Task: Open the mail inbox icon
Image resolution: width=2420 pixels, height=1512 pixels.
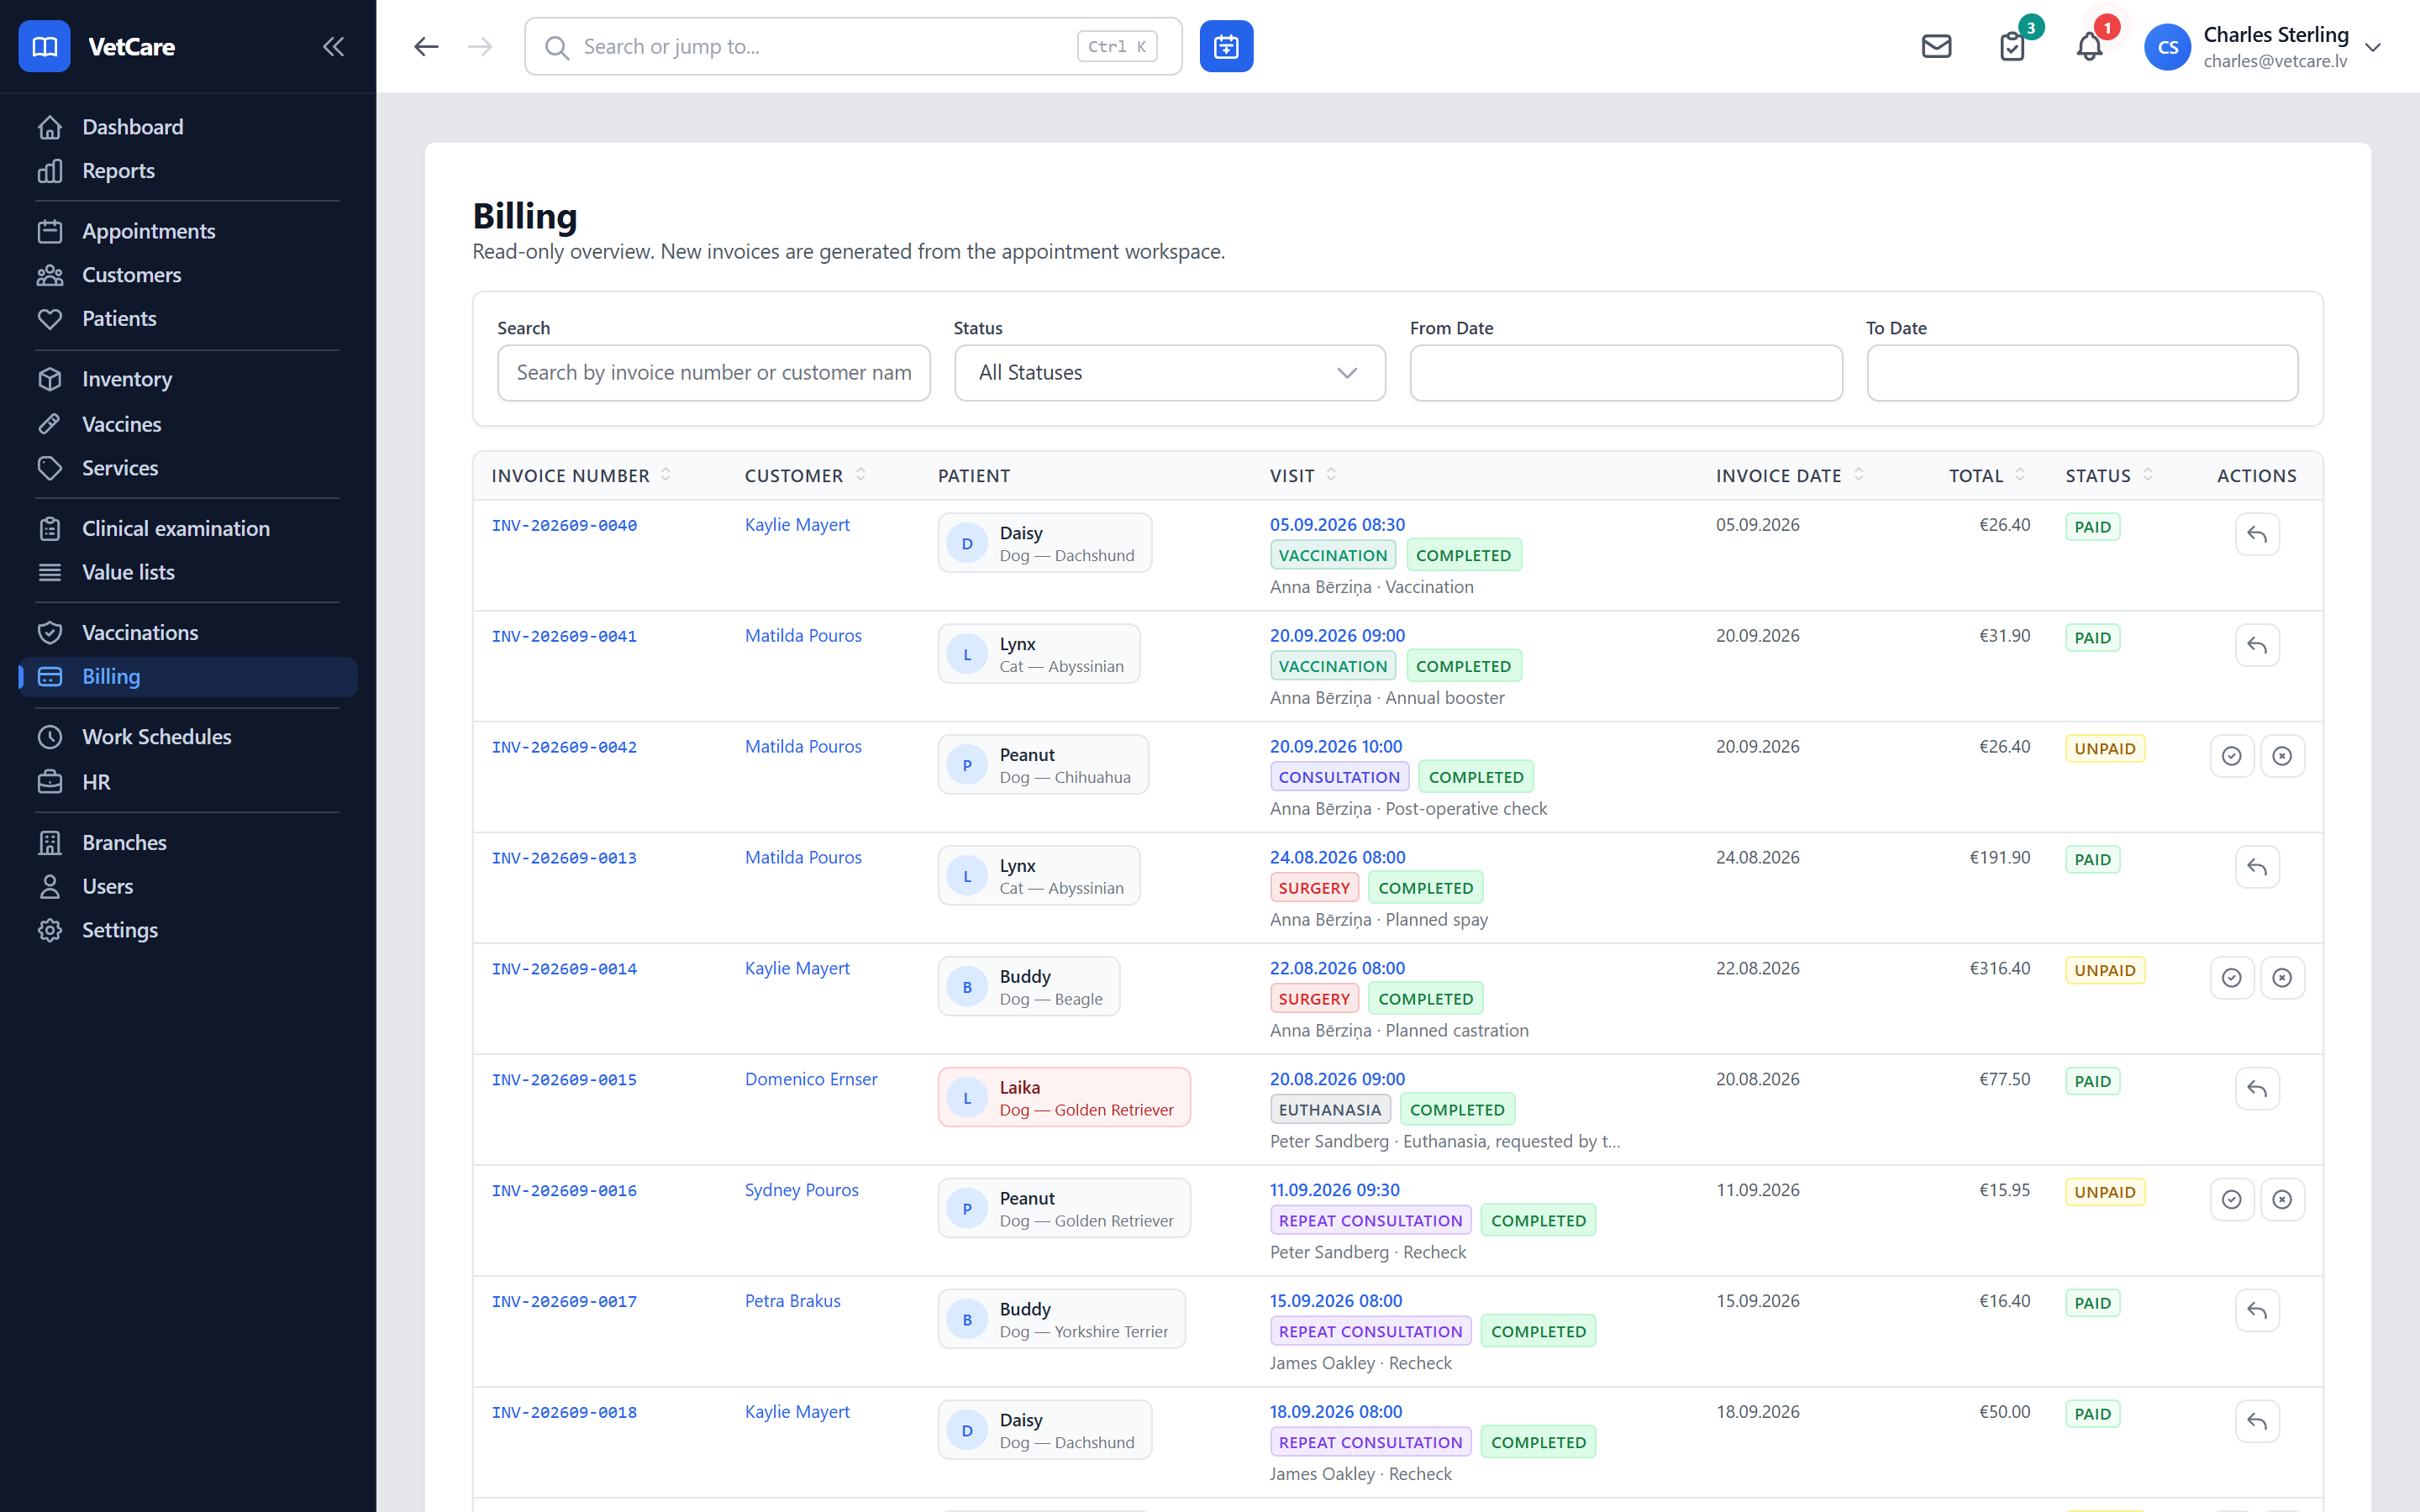Action: point(1936,46)
